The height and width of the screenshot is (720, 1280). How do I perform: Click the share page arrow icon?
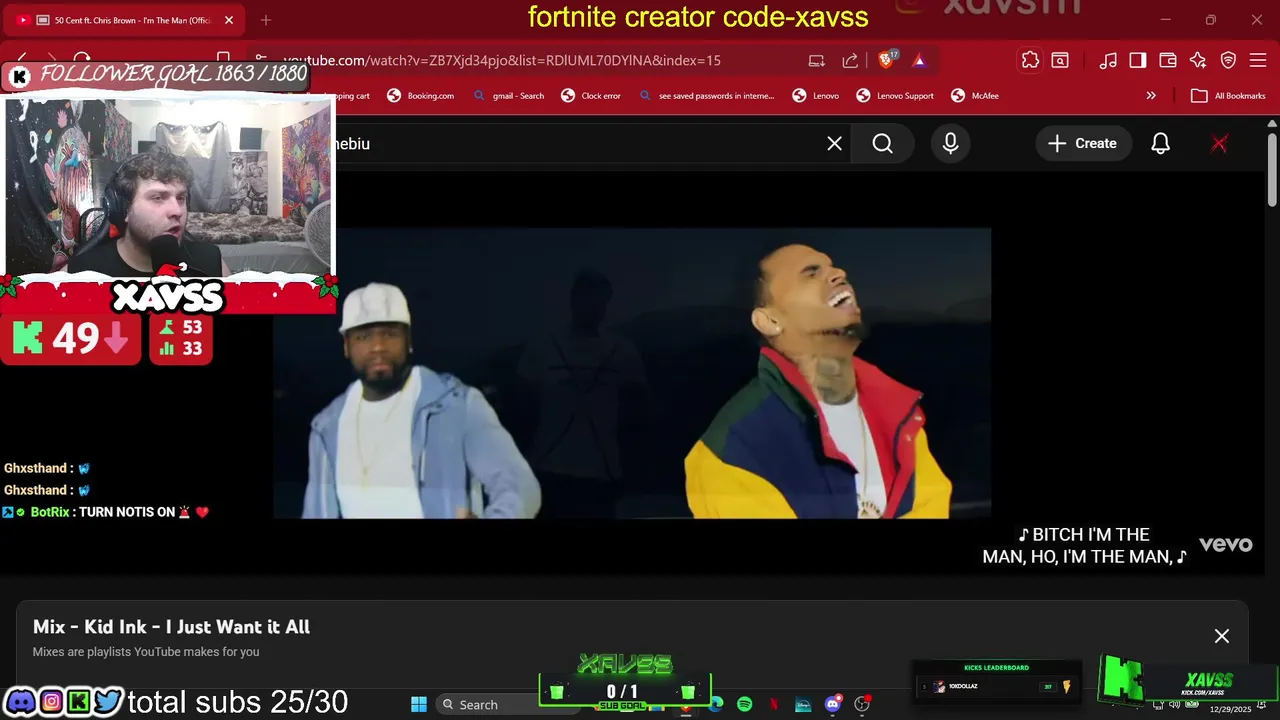[x=850, y=60]
